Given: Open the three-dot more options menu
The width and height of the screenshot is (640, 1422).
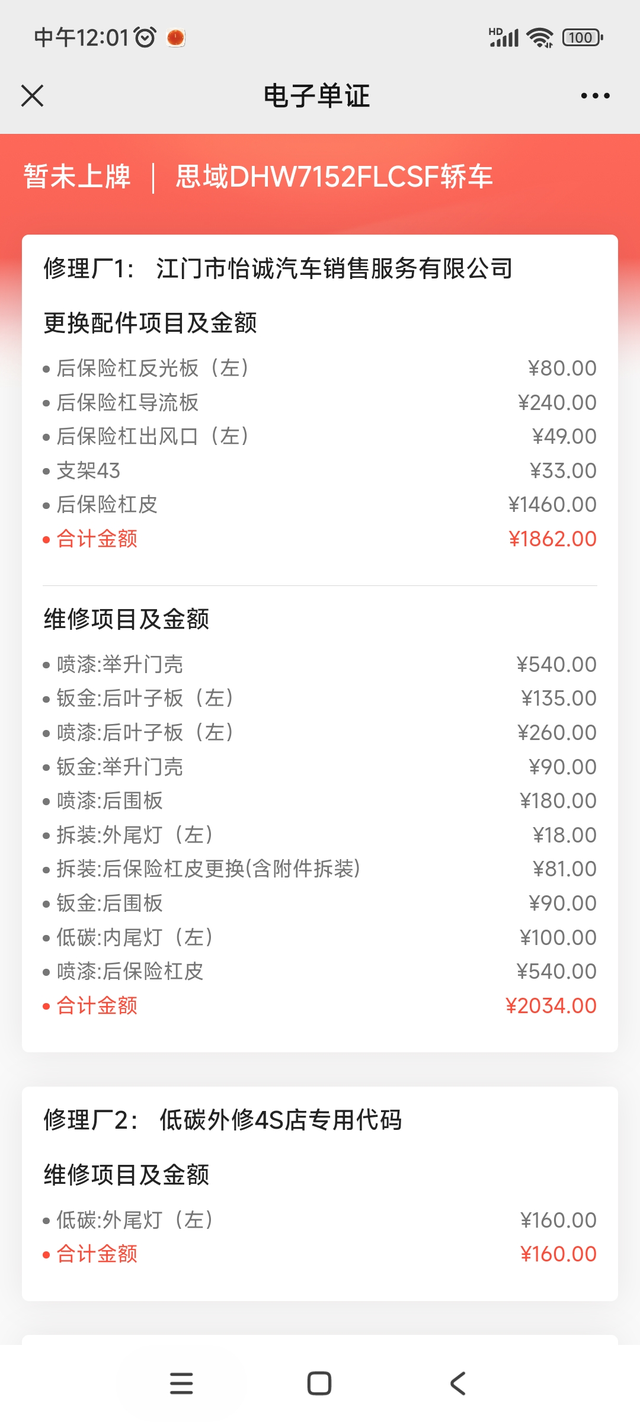Looking at the screenshot, I should (595, 96).
